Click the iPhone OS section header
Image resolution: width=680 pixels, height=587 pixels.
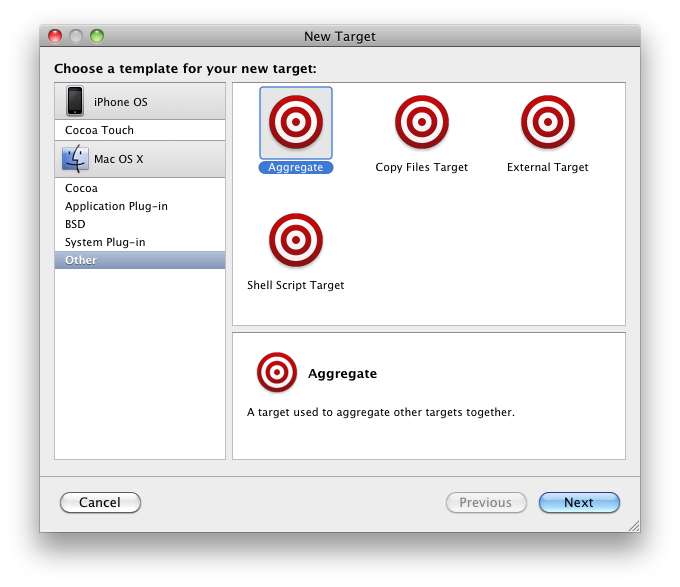point(140,102)
